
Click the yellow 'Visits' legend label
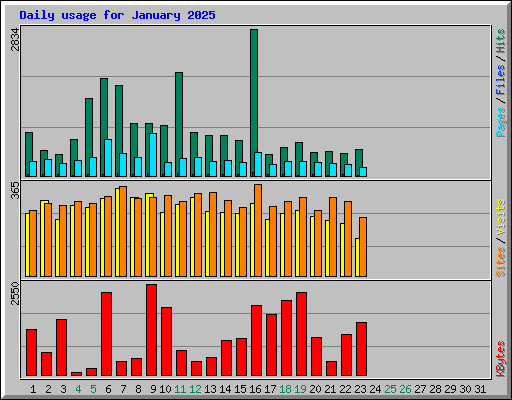click(500, 218)
